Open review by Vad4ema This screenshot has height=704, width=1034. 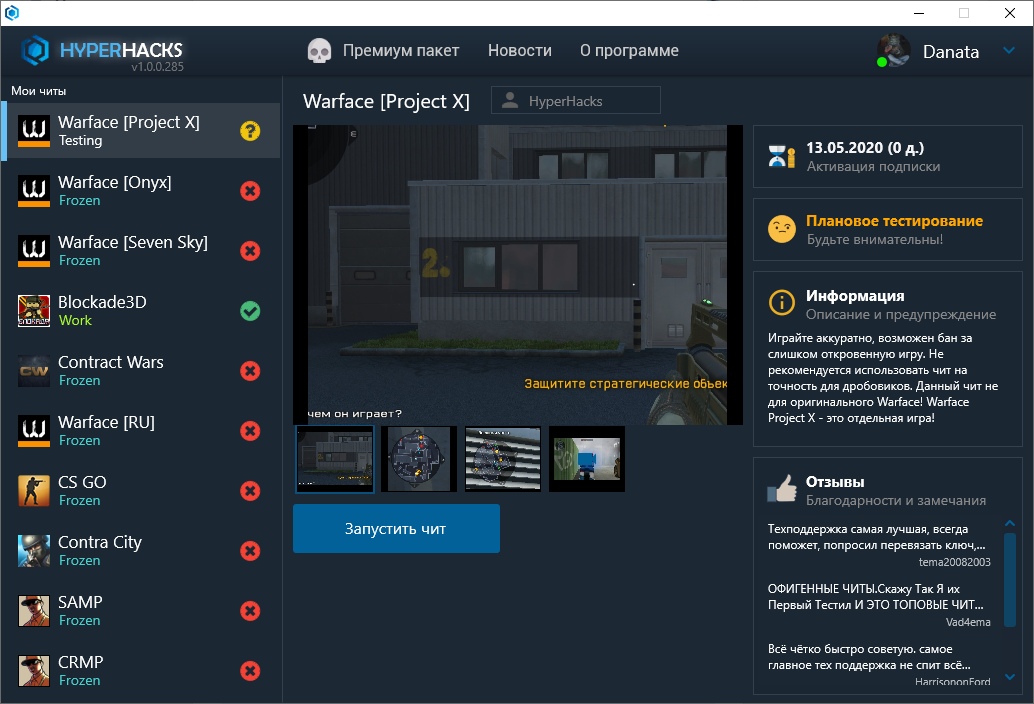879,605
